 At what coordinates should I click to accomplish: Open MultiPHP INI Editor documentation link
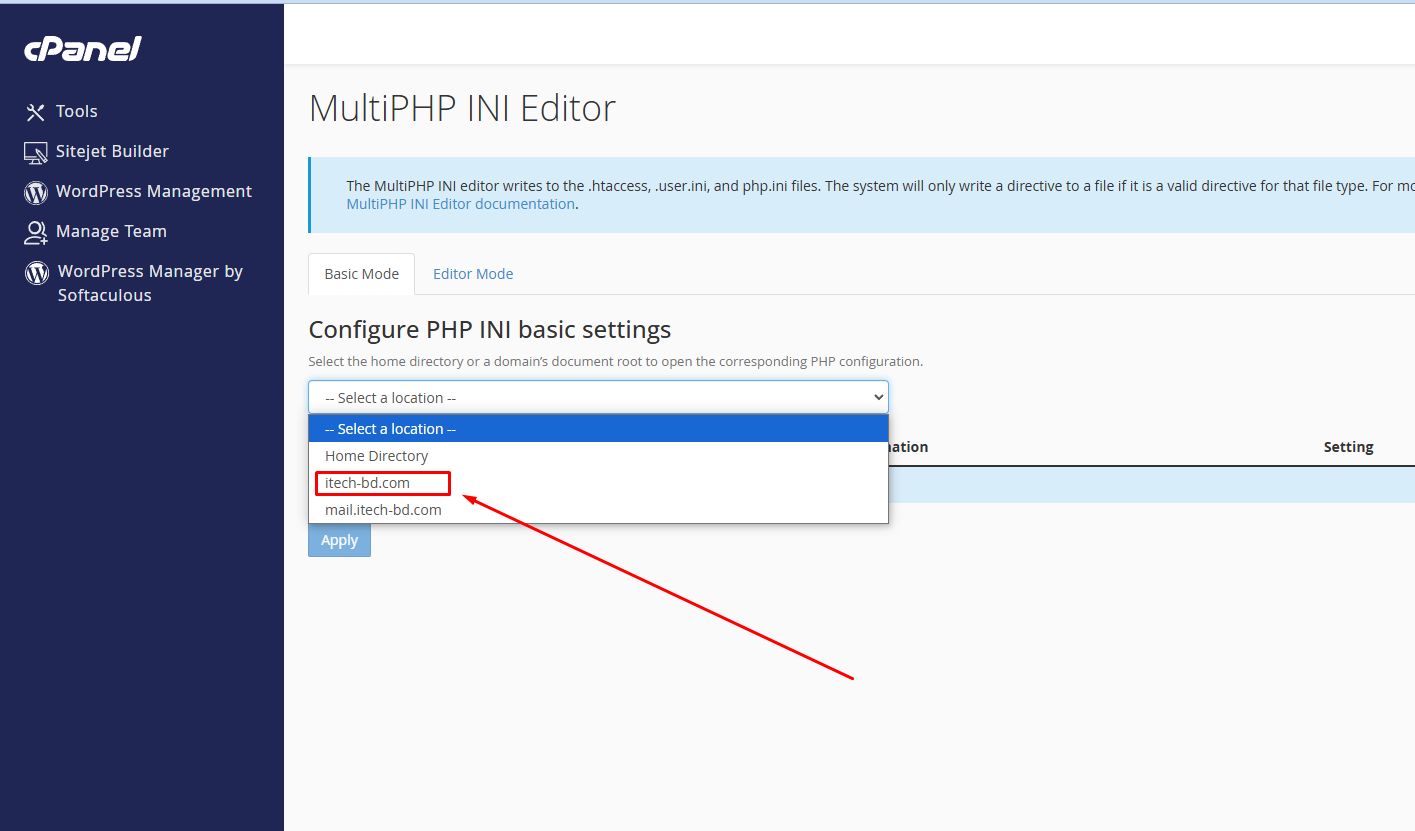click(x=460, y=204)
